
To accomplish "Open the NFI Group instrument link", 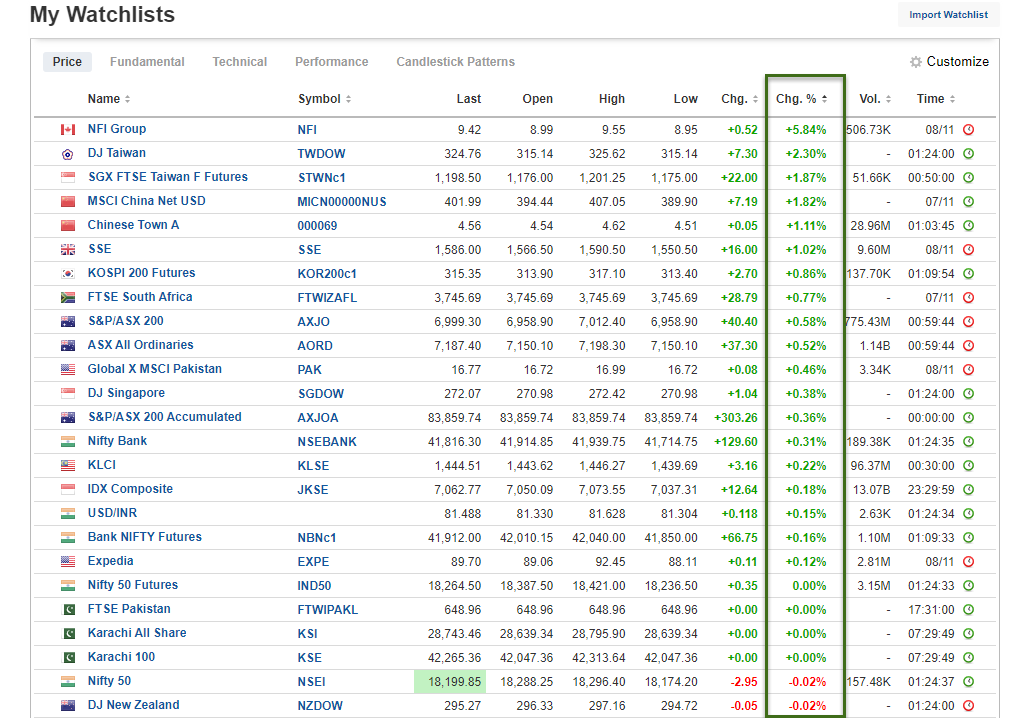I will click(116, 129).
